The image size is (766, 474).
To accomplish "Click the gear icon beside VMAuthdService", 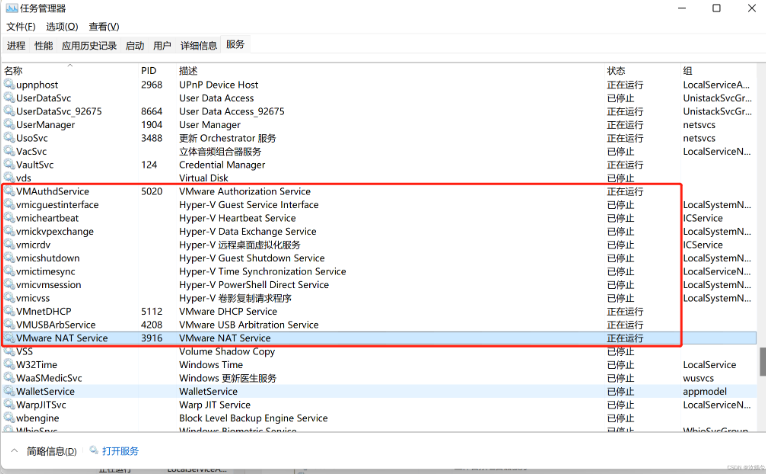I will coord(9,191).
